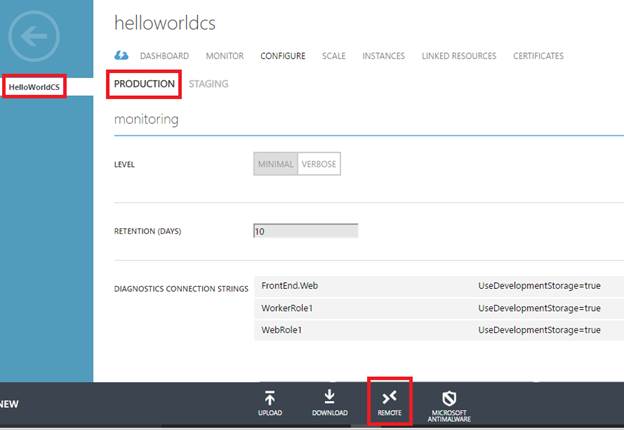This screenshot has height=430, width=624.
Task: Select the WorkerRole1 role name
Action: click(x=287, y=308)
